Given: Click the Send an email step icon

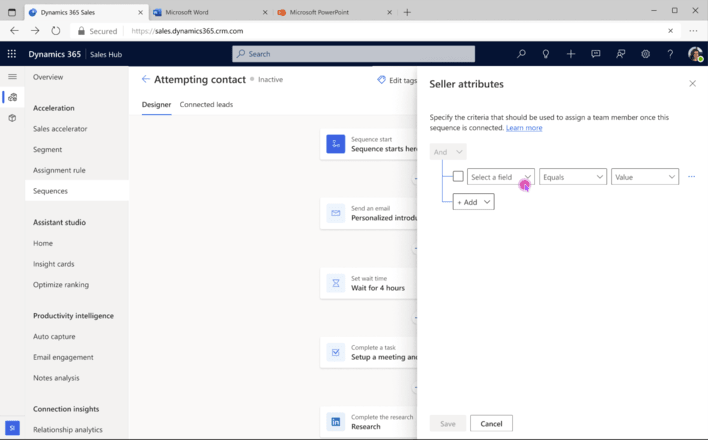Looking at the screenshot, I should [x=335, y=213].
